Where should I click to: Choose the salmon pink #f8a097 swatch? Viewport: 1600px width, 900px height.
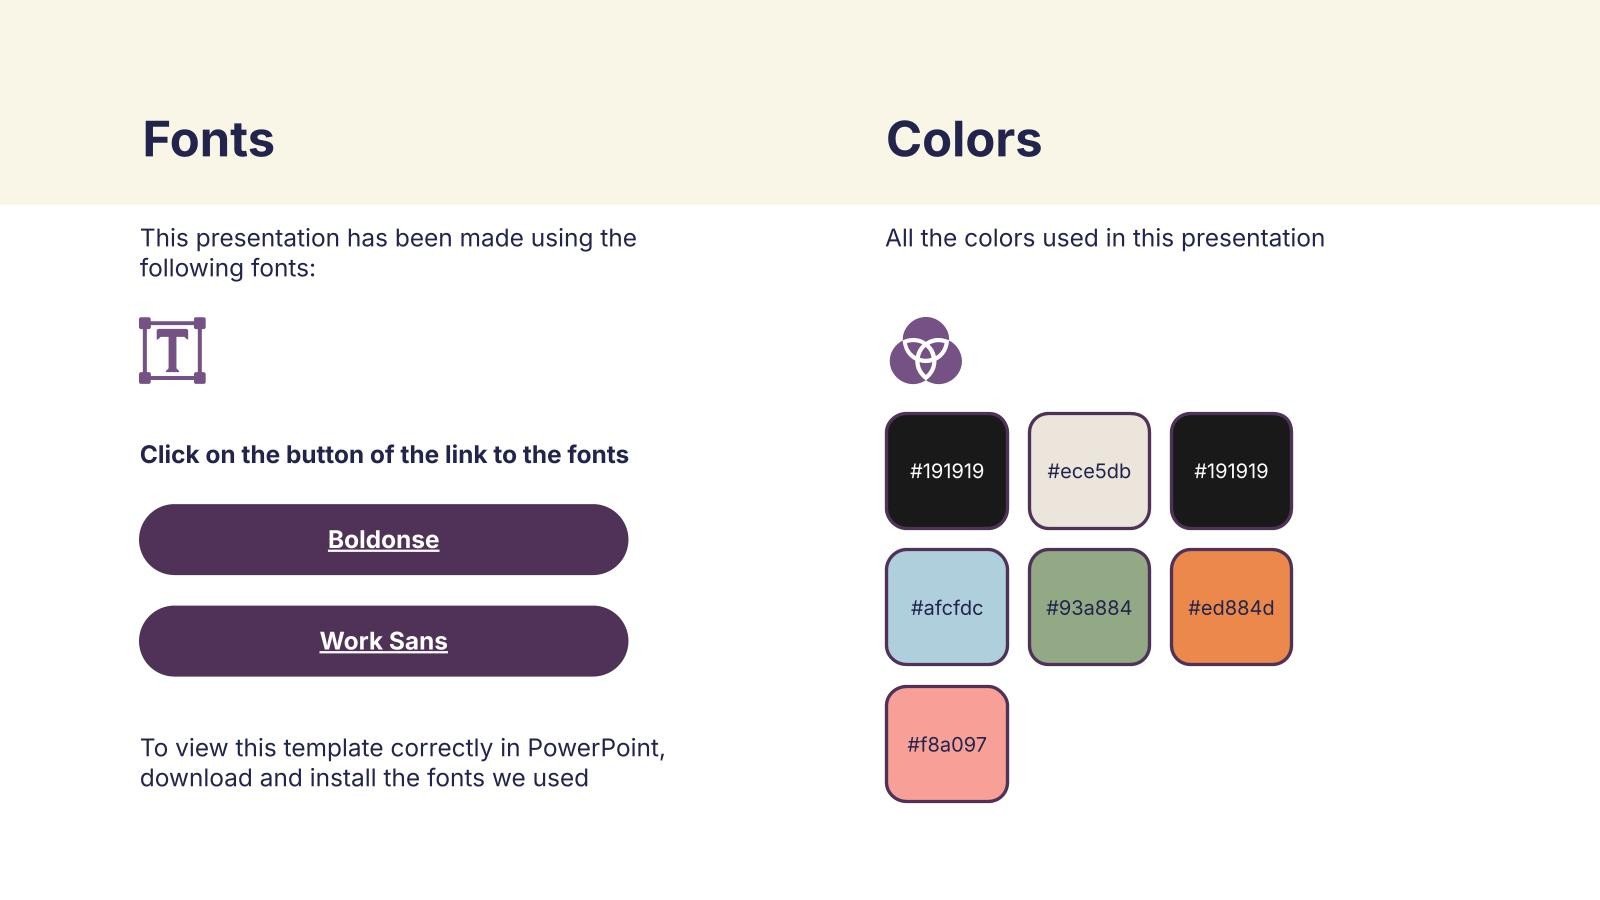click(x=947, y=744)
